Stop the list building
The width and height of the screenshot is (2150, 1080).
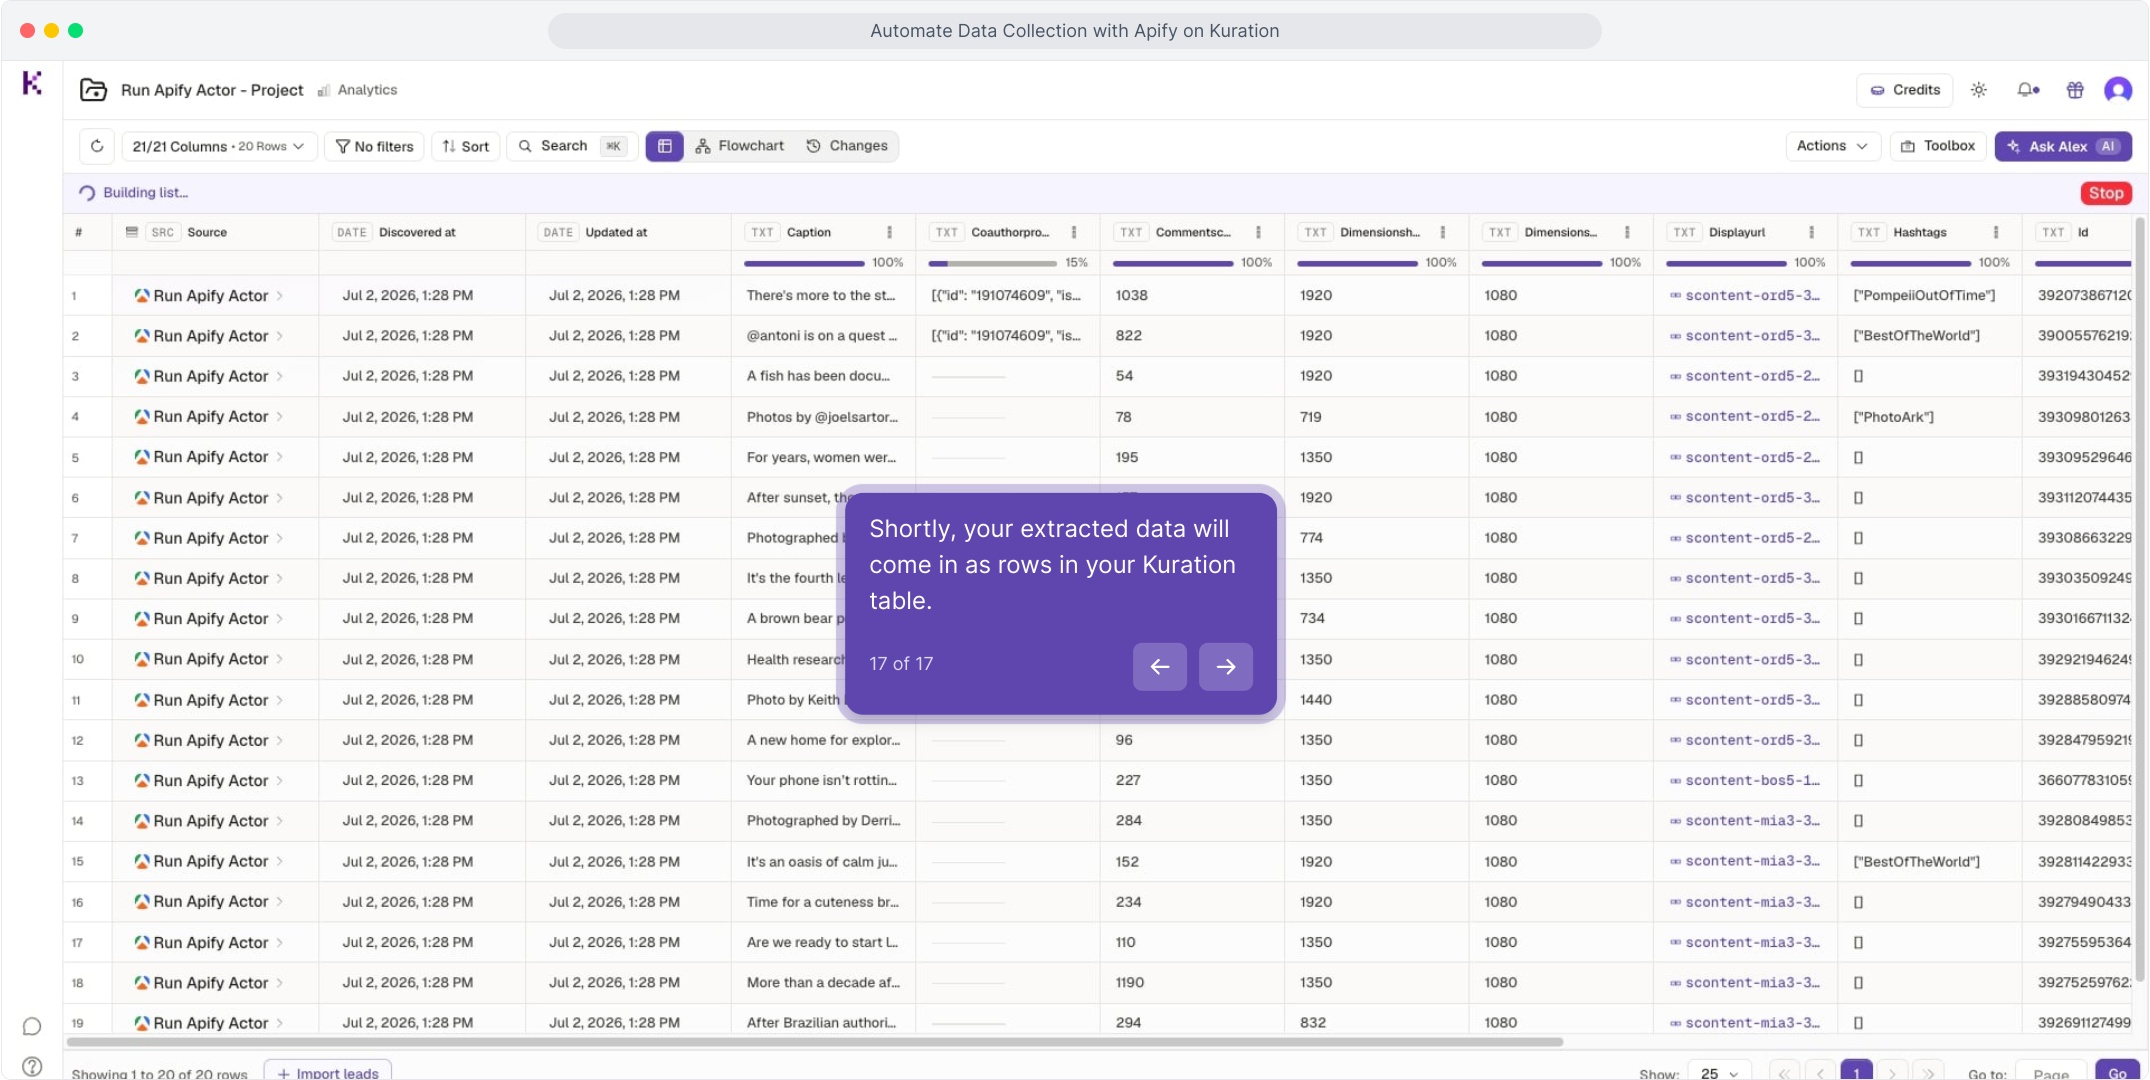point(2106,193)
